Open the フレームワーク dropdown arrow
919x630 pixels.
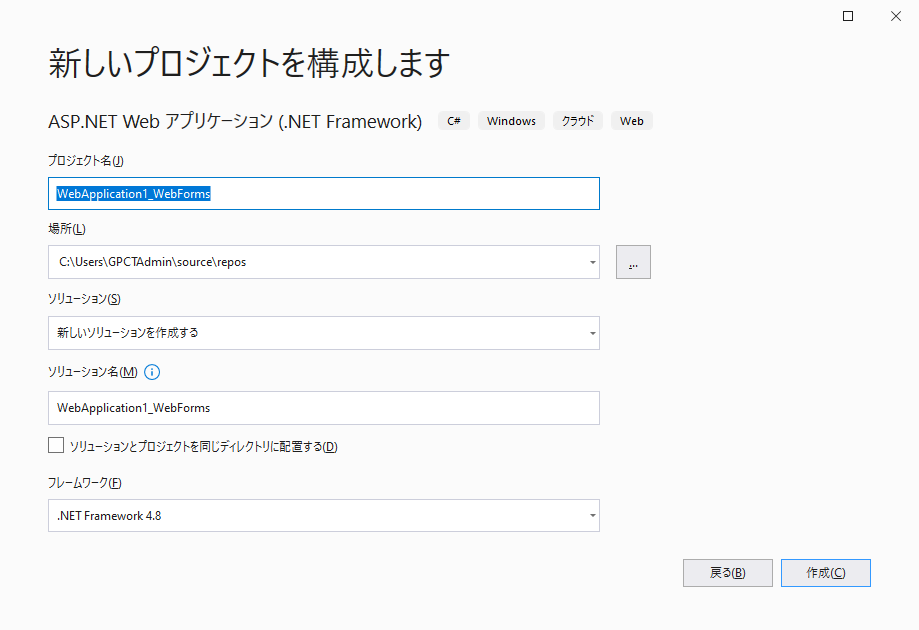point(593,516)
